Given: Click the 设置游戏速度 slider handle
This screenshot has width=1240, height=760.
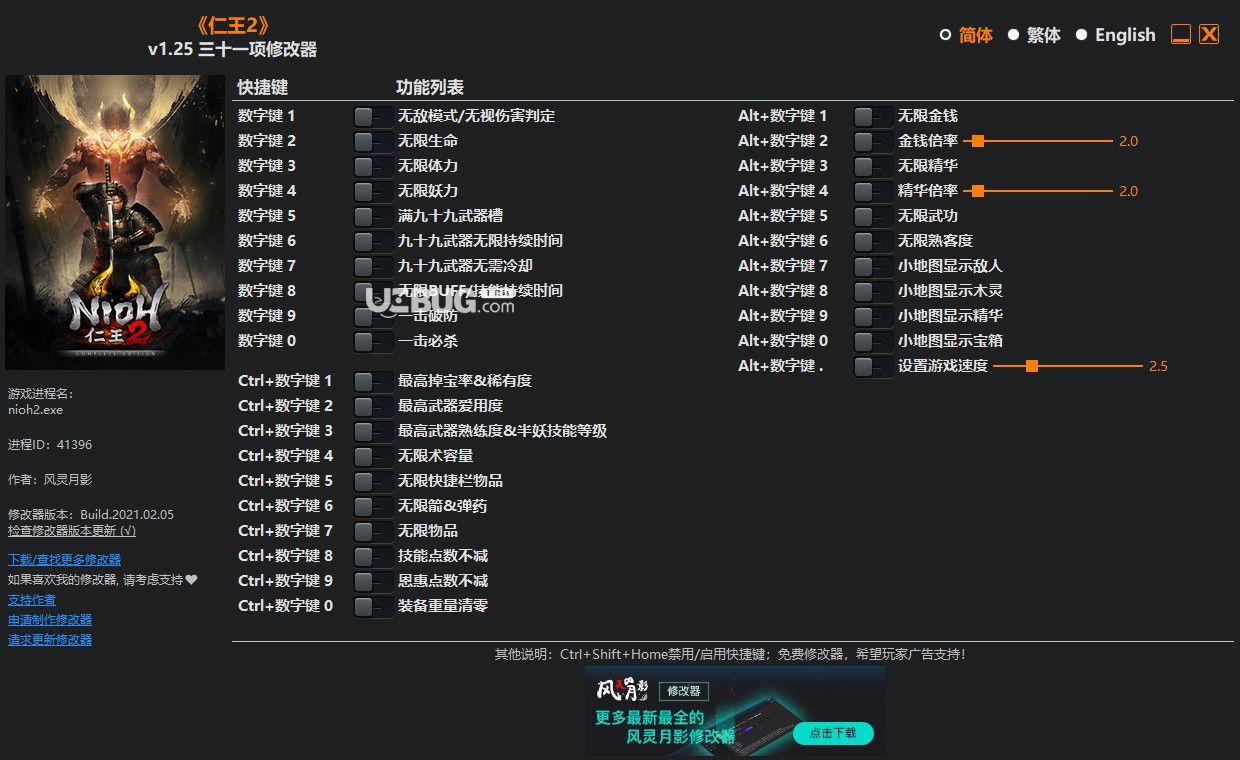Looking at the screenshot, I should pyautogui.click(x=1032, y=366).
